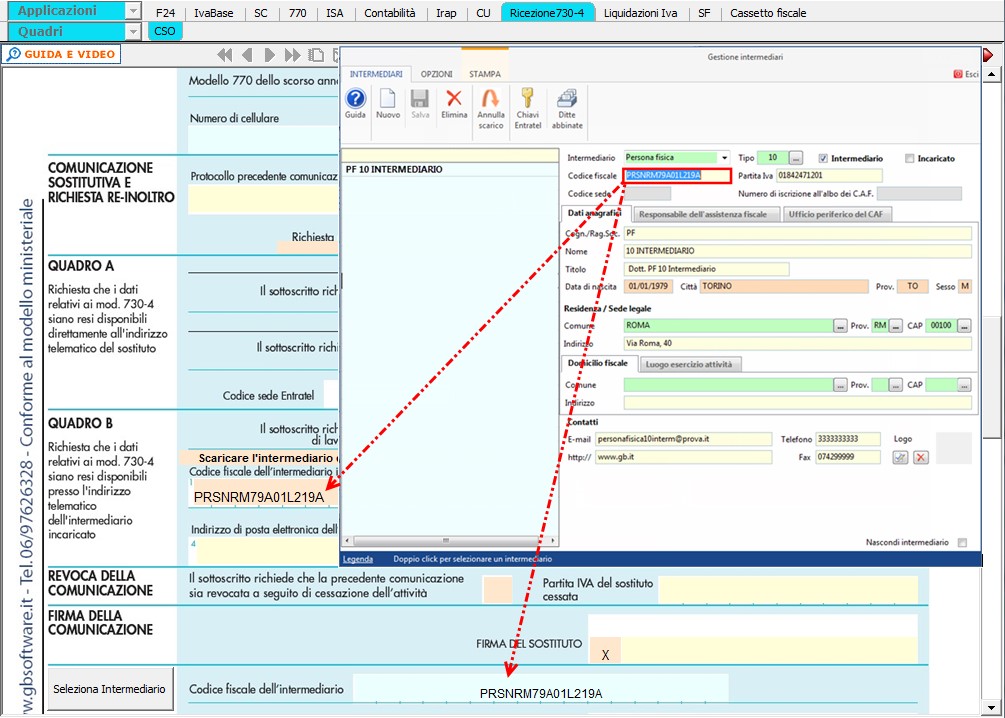
Task: Tick the Nascondi intermediario checkbox
Action: [962, 543]
